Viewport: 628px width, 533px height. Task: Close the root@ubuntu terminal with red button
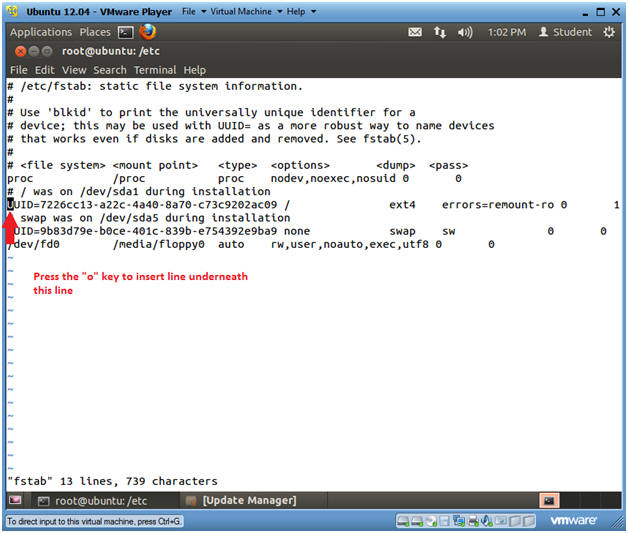tap(20, 51)
